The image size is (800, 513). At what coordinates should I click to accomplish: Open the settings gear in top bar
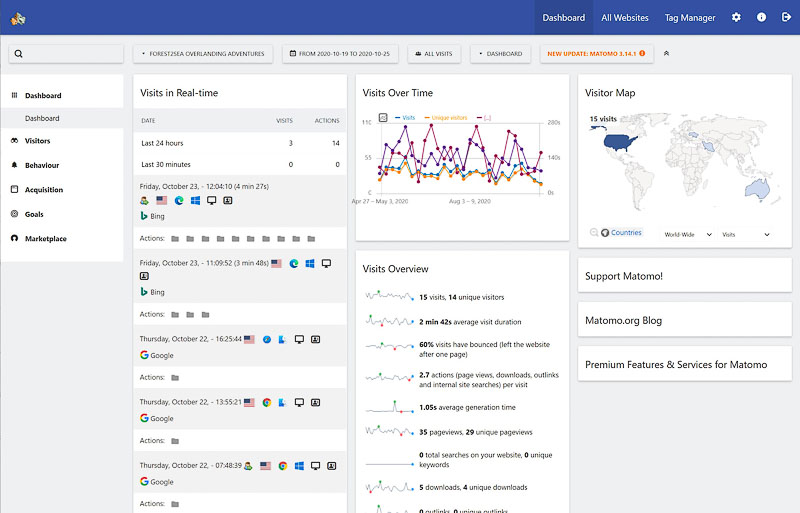(x=736, y=17)
